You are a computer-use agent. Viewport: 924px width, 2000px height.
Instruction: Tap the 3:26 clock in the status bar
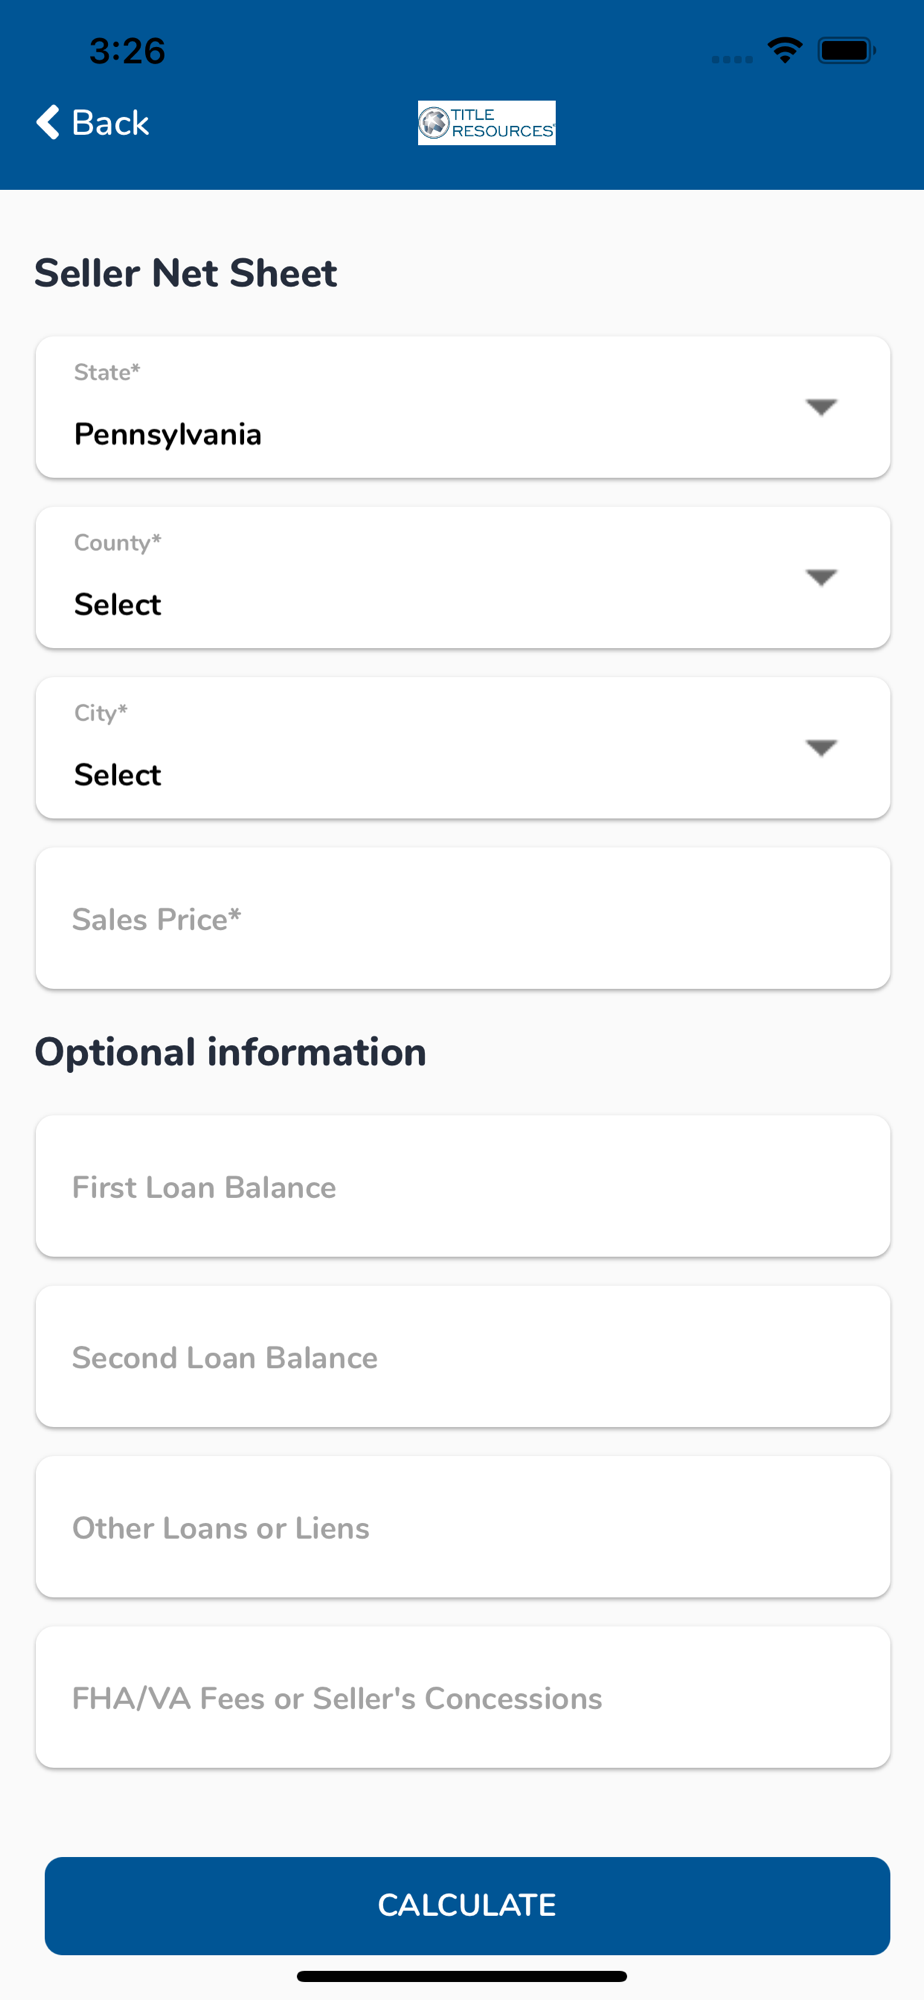tap(127, 51)
